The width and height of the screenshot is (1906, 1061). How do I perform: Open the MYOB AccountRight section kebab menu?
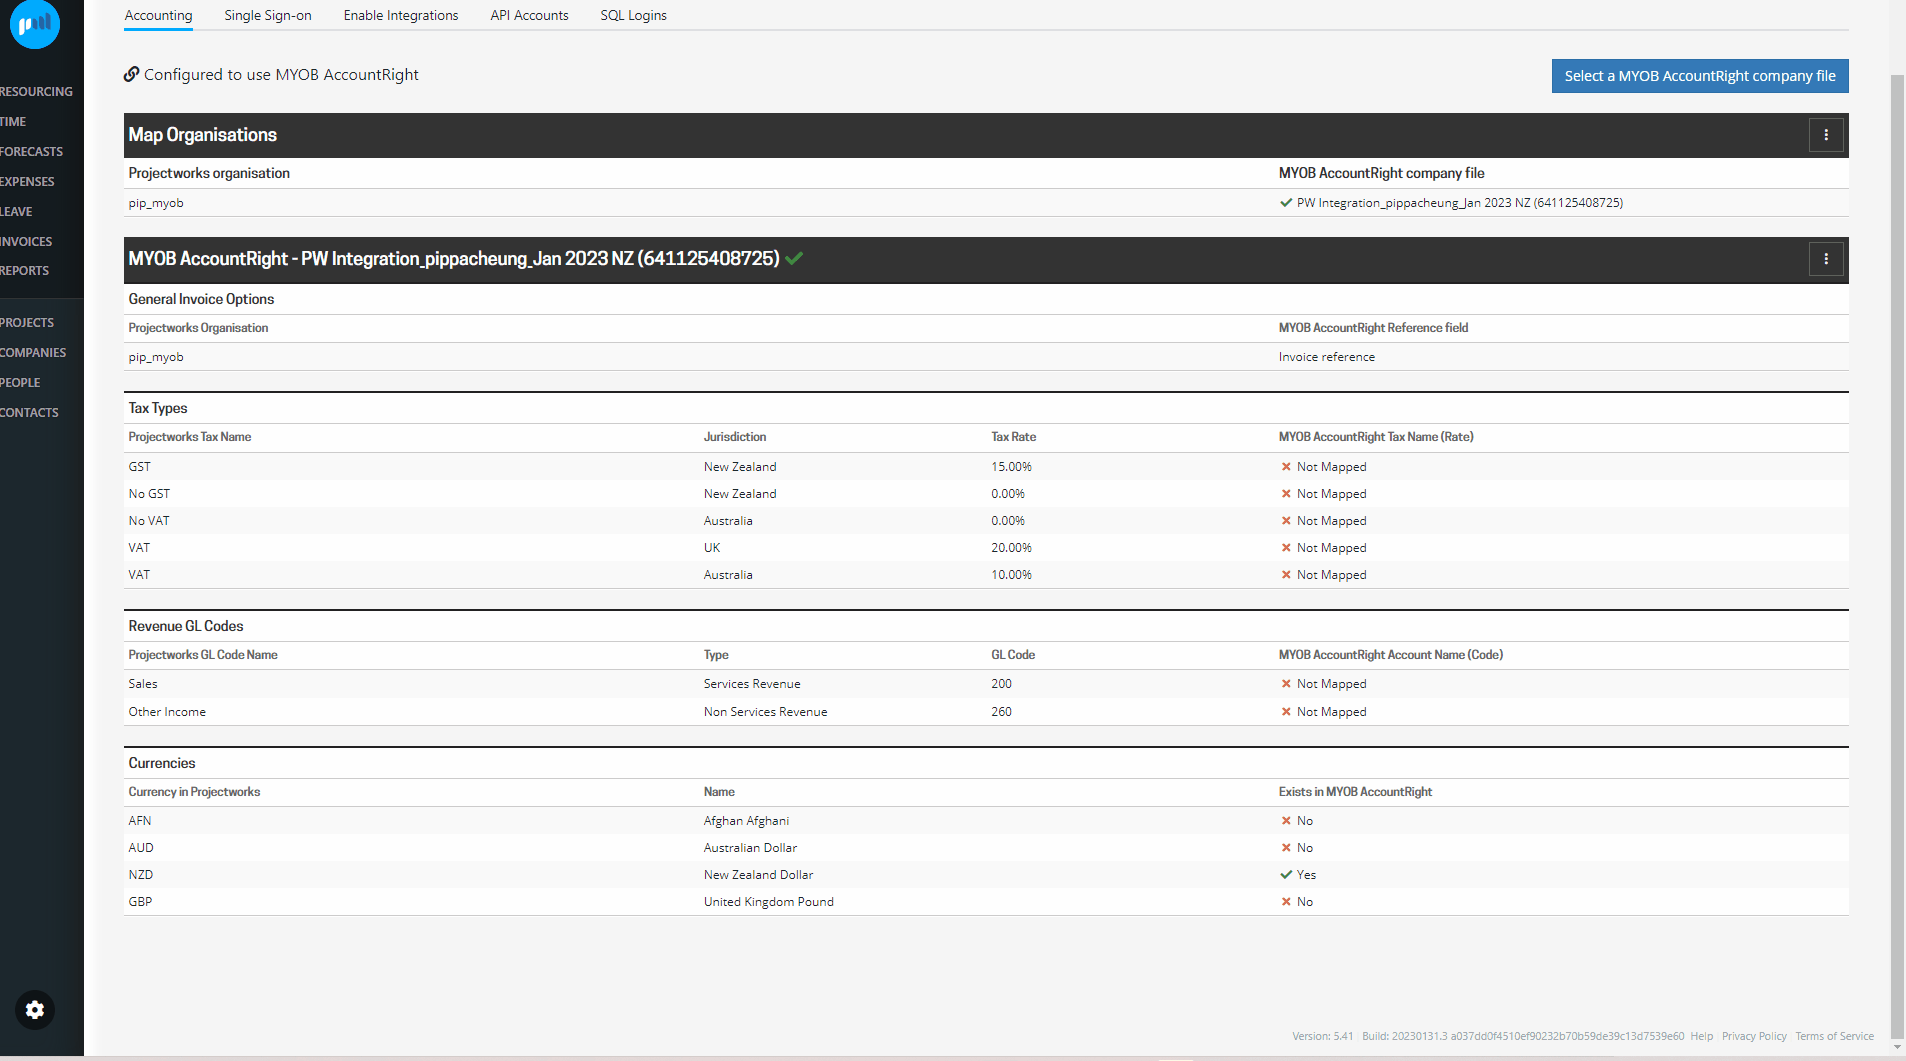tap(1826, 258)
